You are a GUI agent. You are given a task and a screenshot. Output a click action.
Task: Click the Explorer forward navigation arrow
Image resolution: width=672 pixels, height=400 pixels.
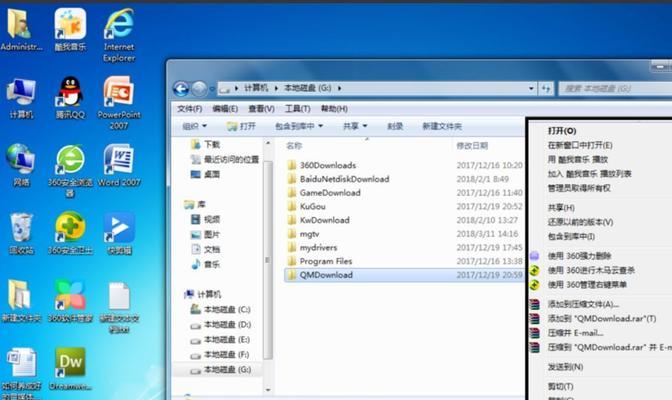pyautogui.click(x=199, y=89)
